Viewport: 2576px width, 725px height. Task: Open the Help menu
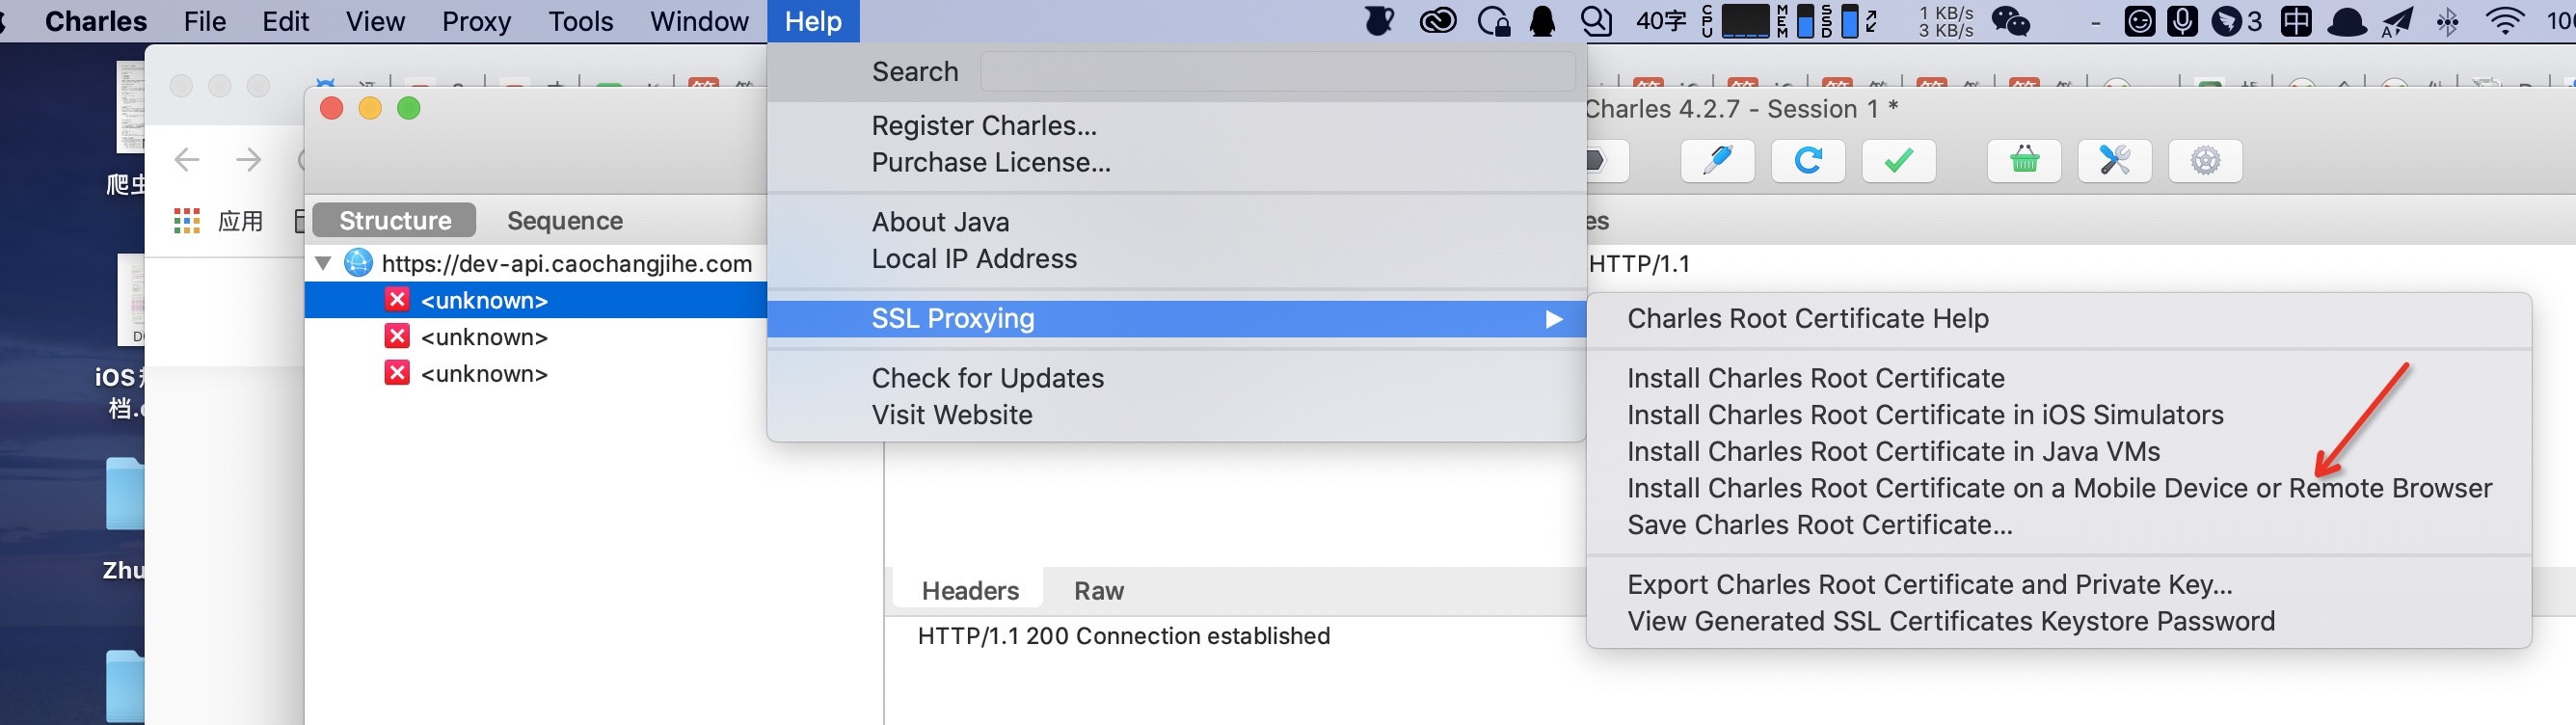[813, 21]
